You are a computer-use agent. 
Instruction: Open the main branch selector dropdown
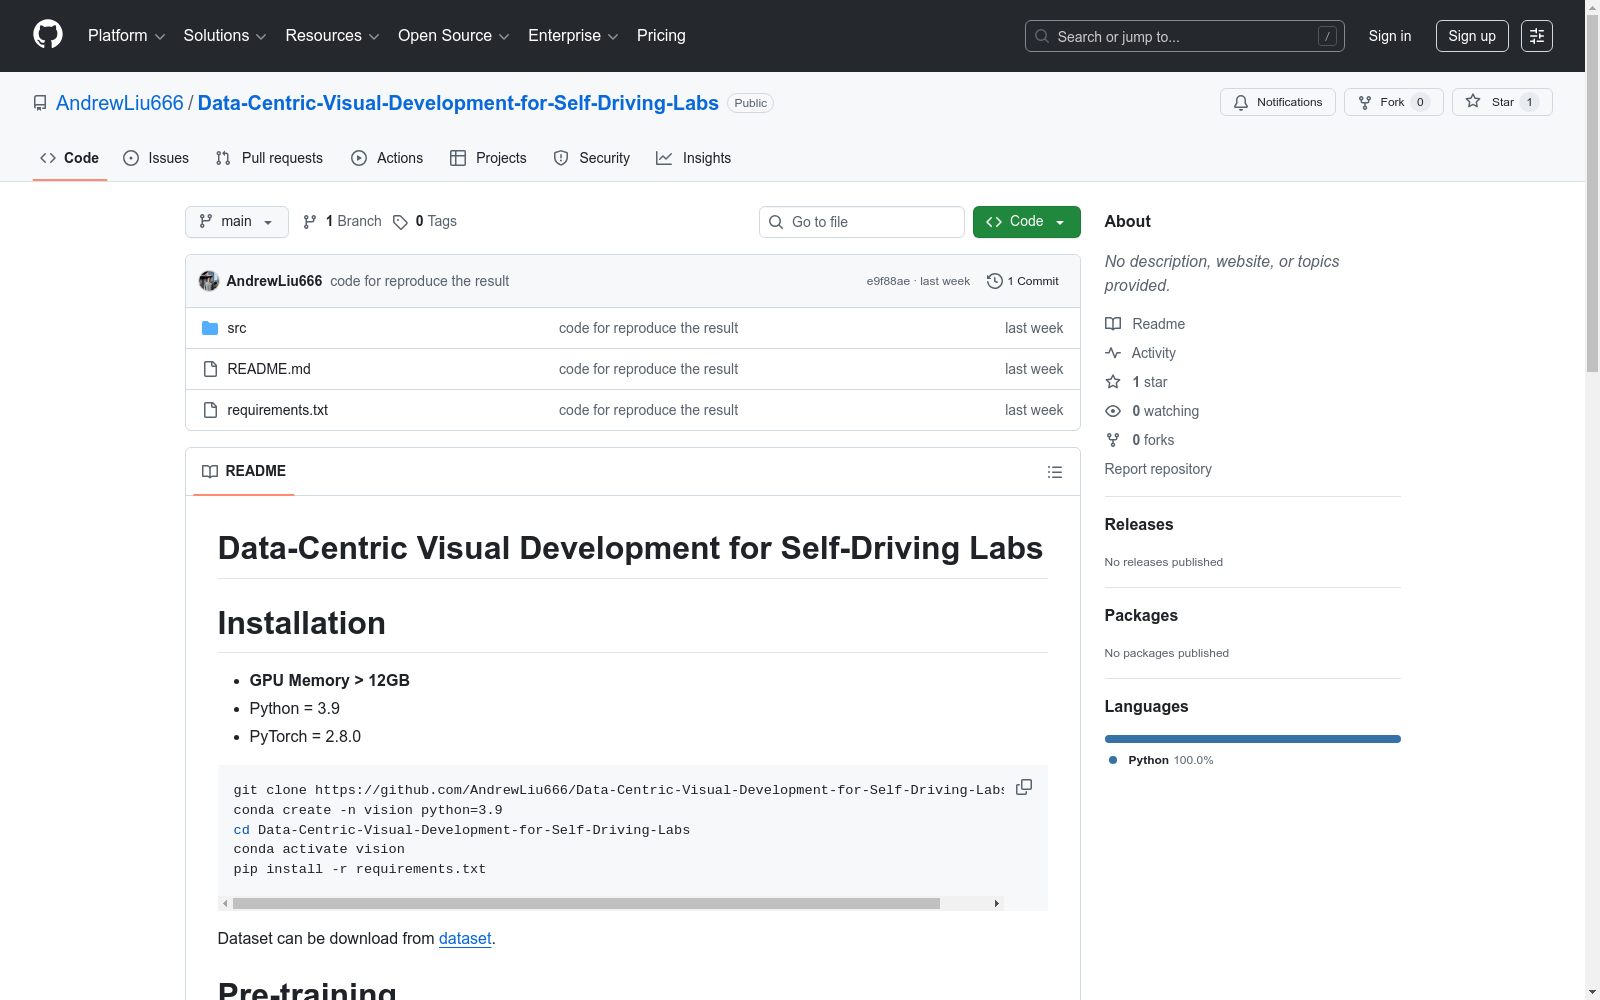[237, 222]
